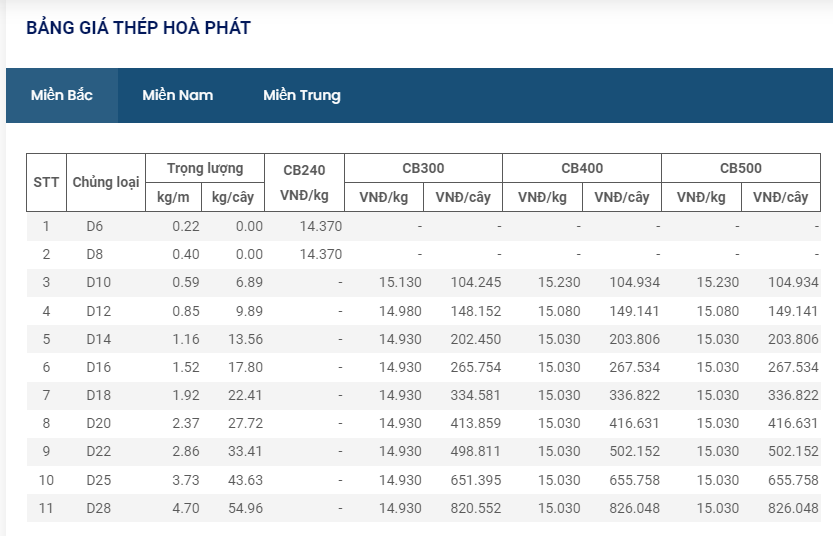Screen dimensions: 833x536
Task: Click the Chủng loại column header
Action: coord(105,182)
